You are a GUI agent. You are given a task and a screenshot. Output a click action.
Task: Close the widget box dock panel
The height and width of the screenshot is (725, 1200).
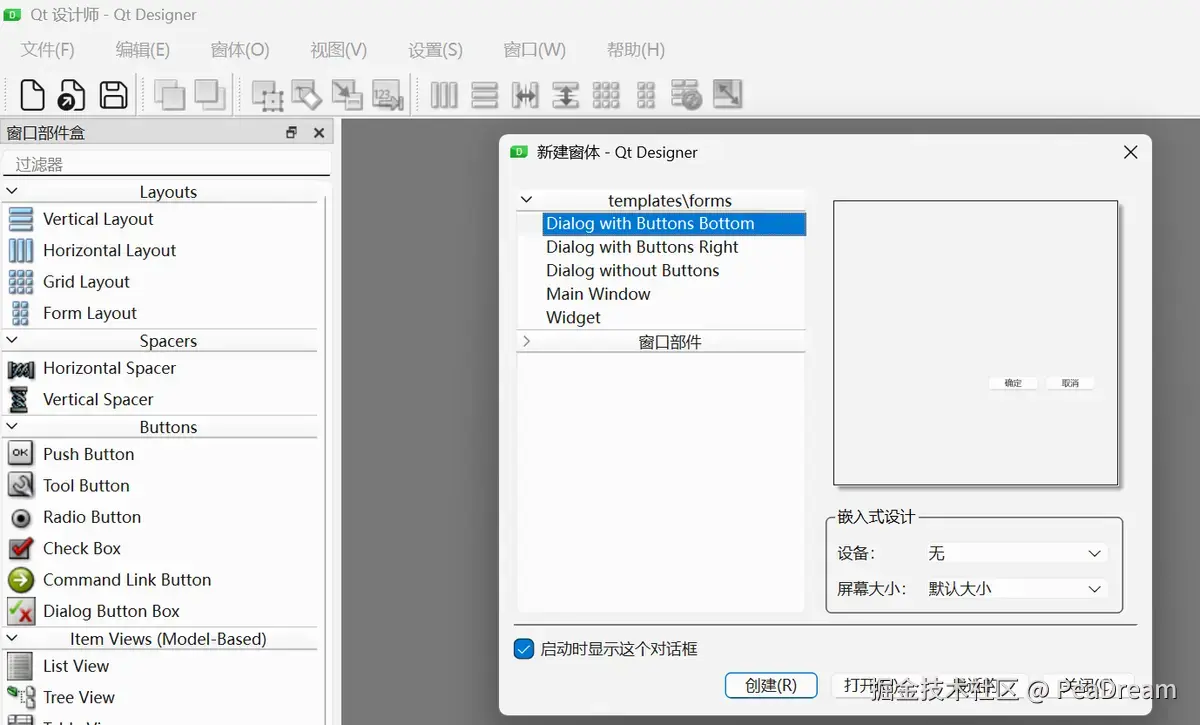pos(319,132)
